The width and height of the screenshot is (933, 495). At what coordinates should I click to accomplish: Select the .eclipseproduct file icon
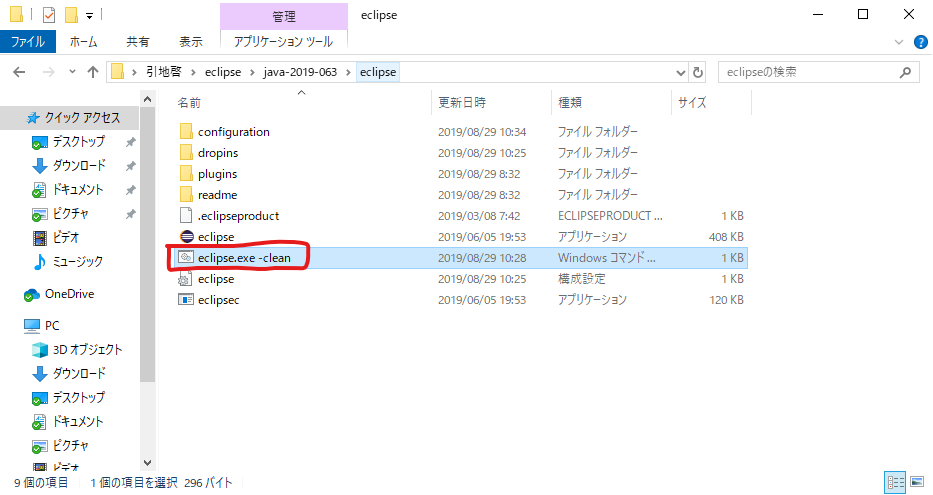click(186, 215)
